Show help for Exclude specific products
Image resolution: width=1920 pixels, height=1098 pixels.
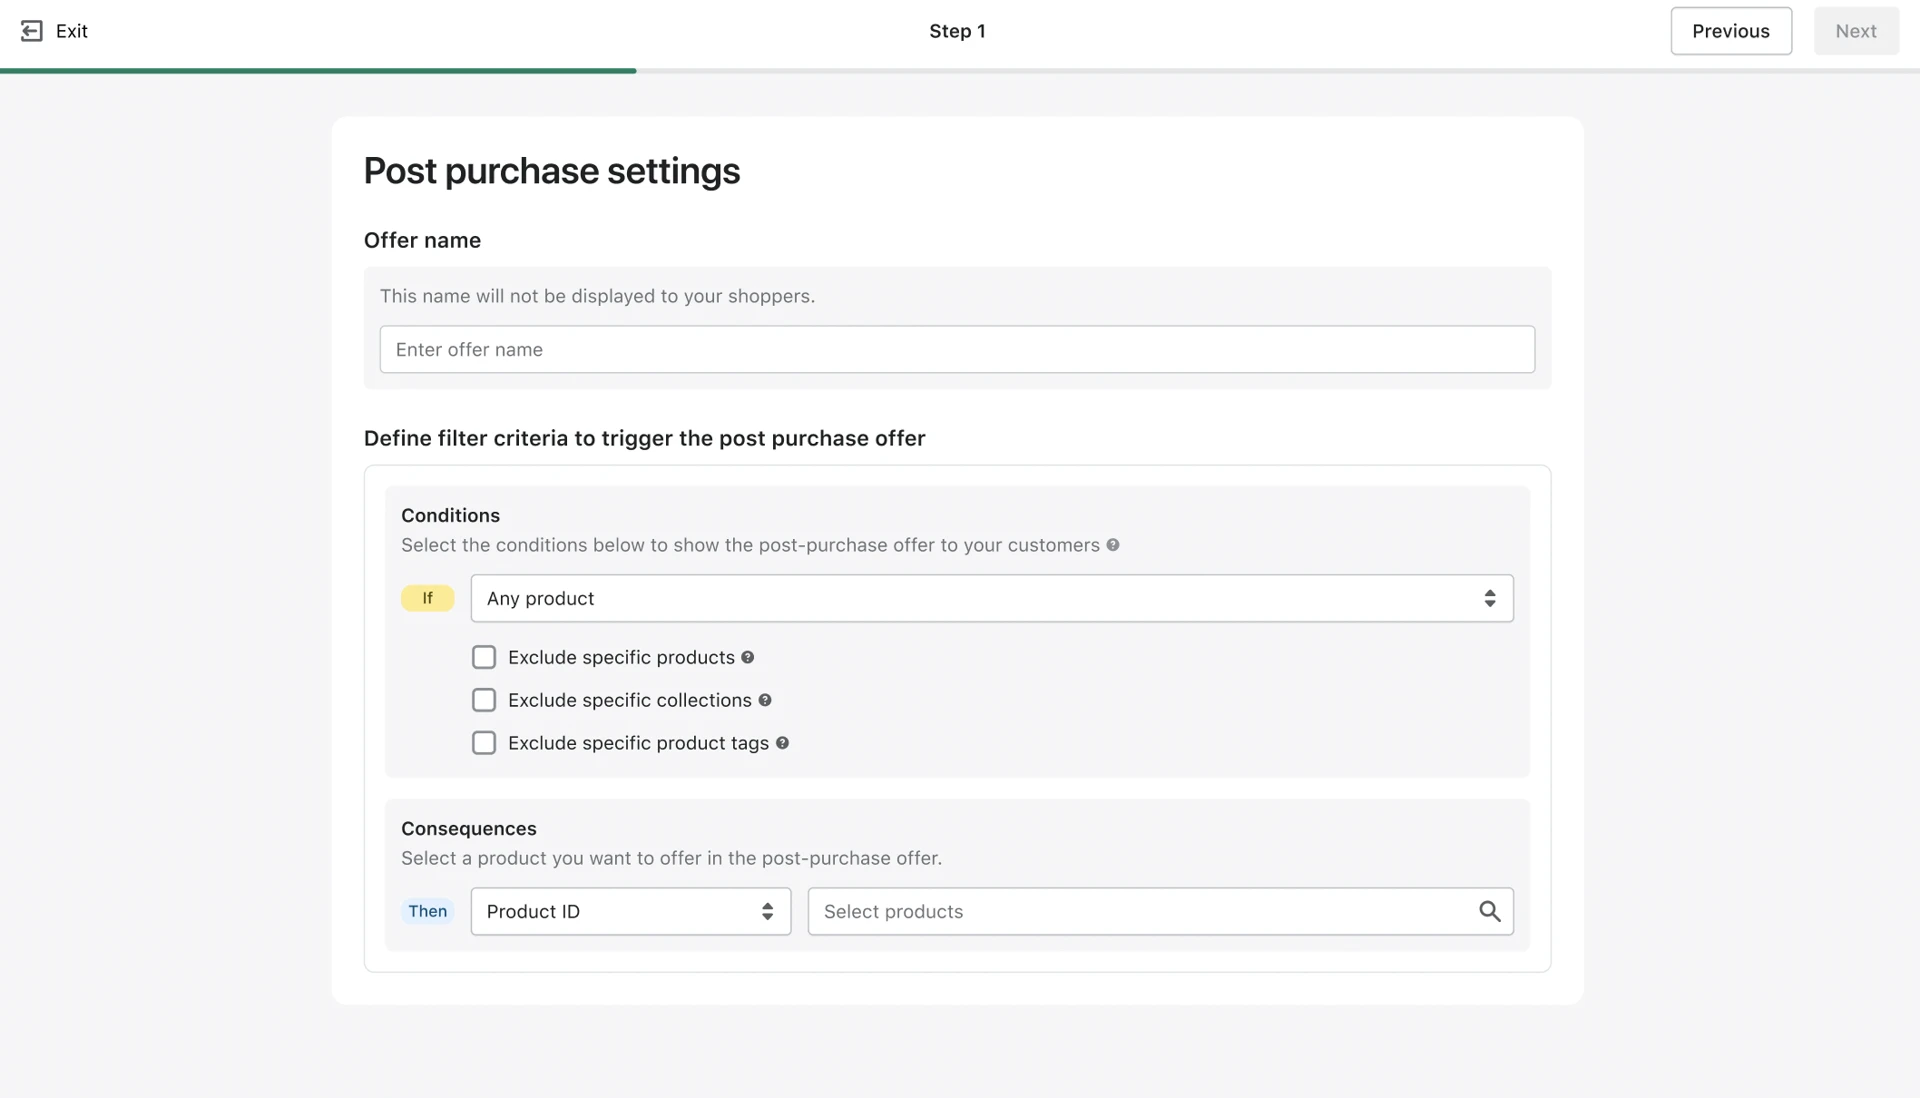(748, 657)
